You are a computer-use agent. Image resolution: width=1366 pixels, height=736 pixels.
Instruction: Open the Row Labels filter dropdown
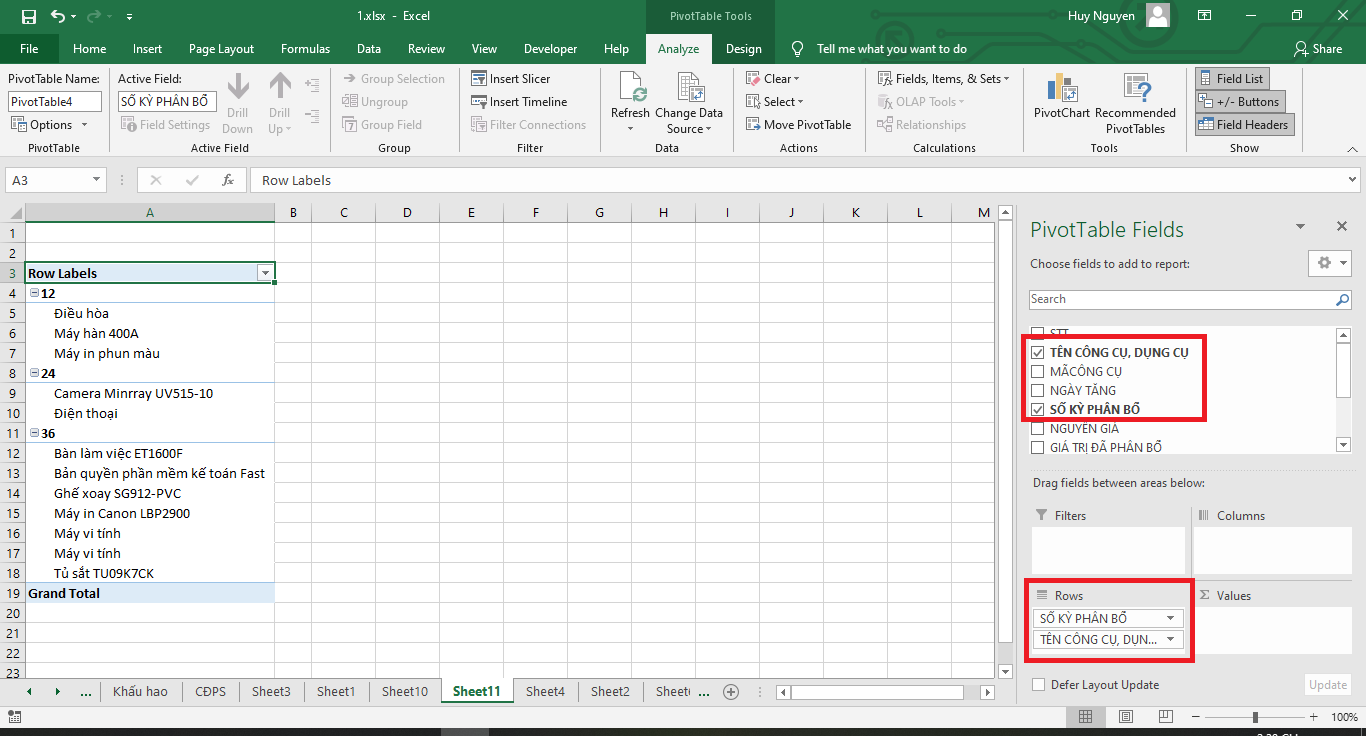265,273
